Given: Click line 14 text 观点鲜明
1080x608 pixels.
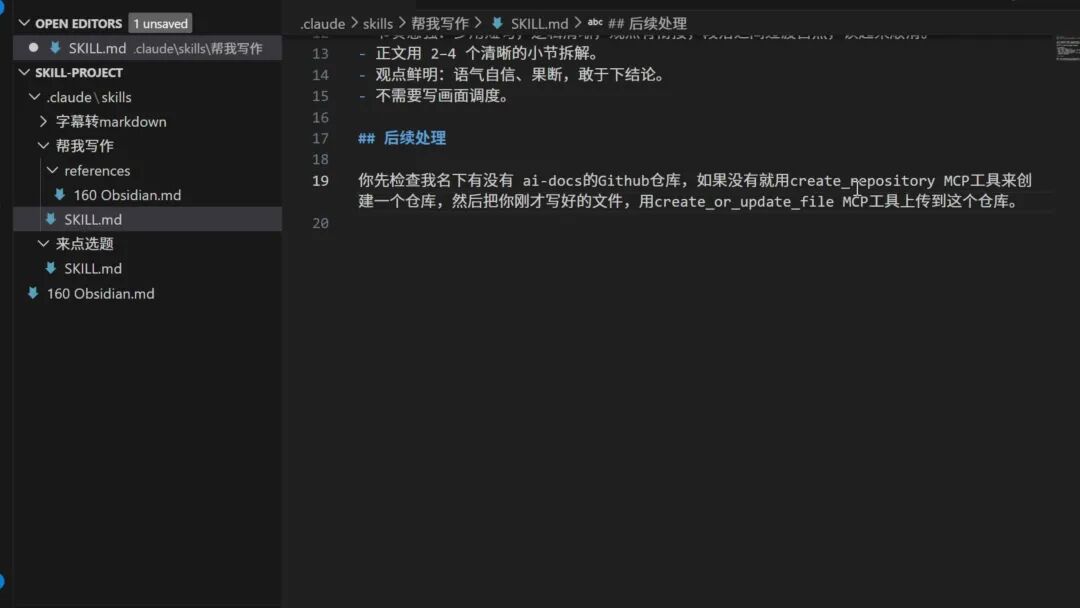Looking at the screenshot, I should [x=405, y=74].
